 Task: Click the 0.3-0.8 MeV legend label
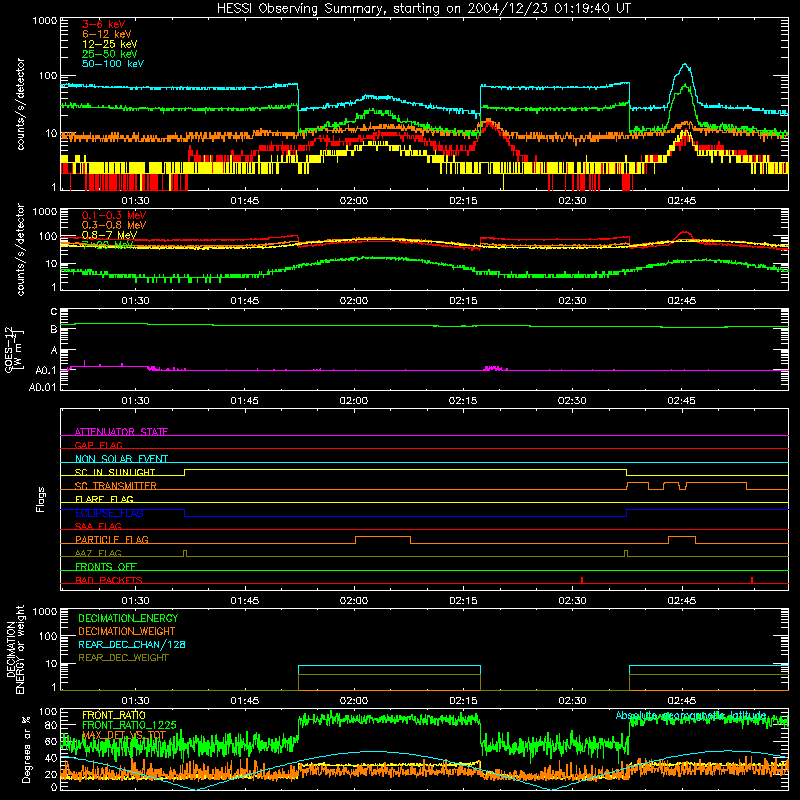coord(114,225)
